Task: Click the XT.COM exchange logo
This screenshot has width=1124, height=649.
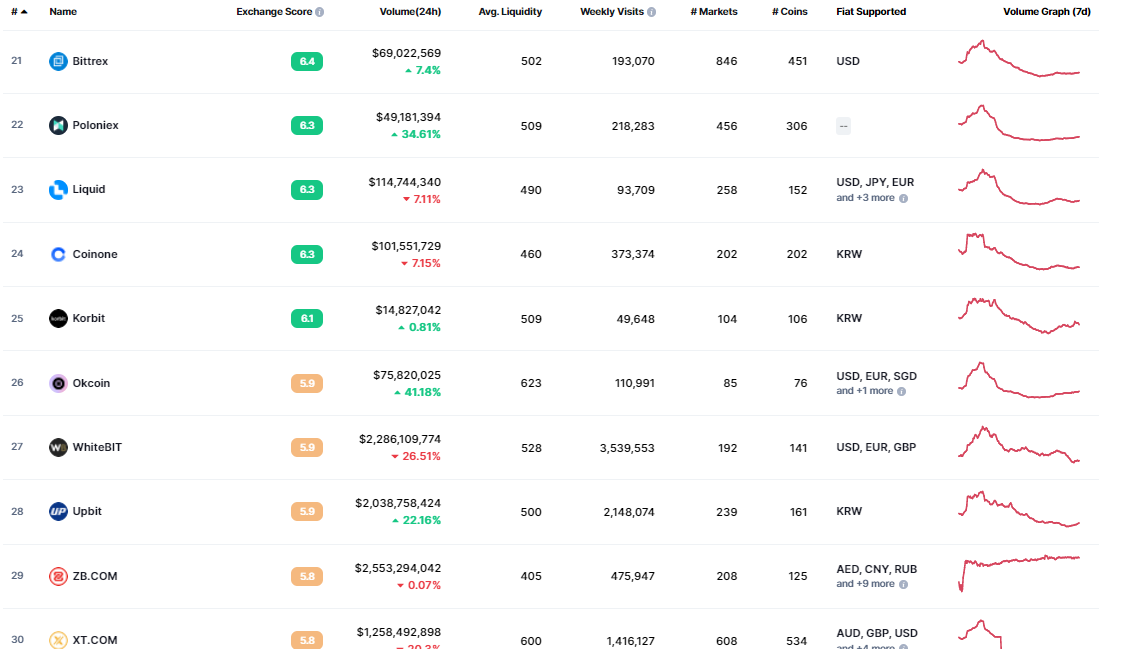Action: tap(58, 640)
